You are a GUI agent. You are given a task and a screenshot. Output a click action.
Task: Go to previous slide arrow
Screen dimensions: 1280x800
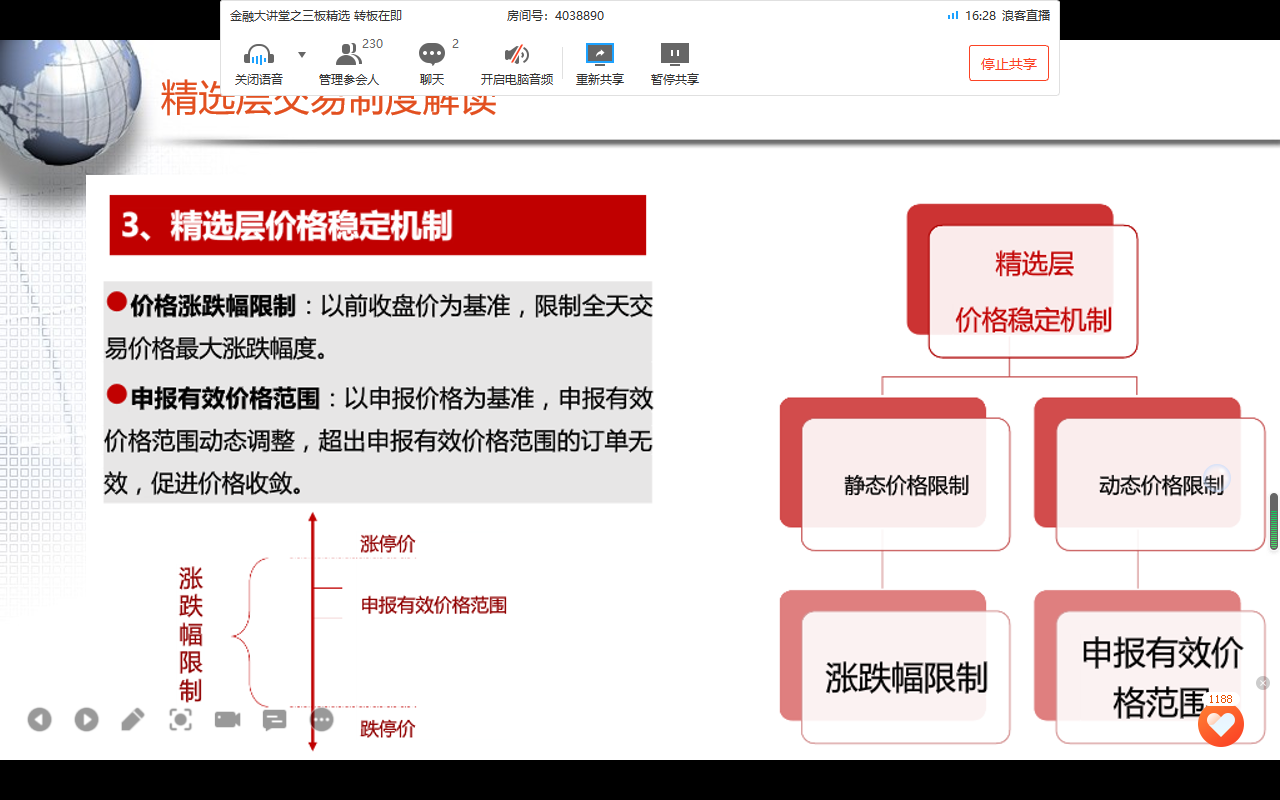39,719
